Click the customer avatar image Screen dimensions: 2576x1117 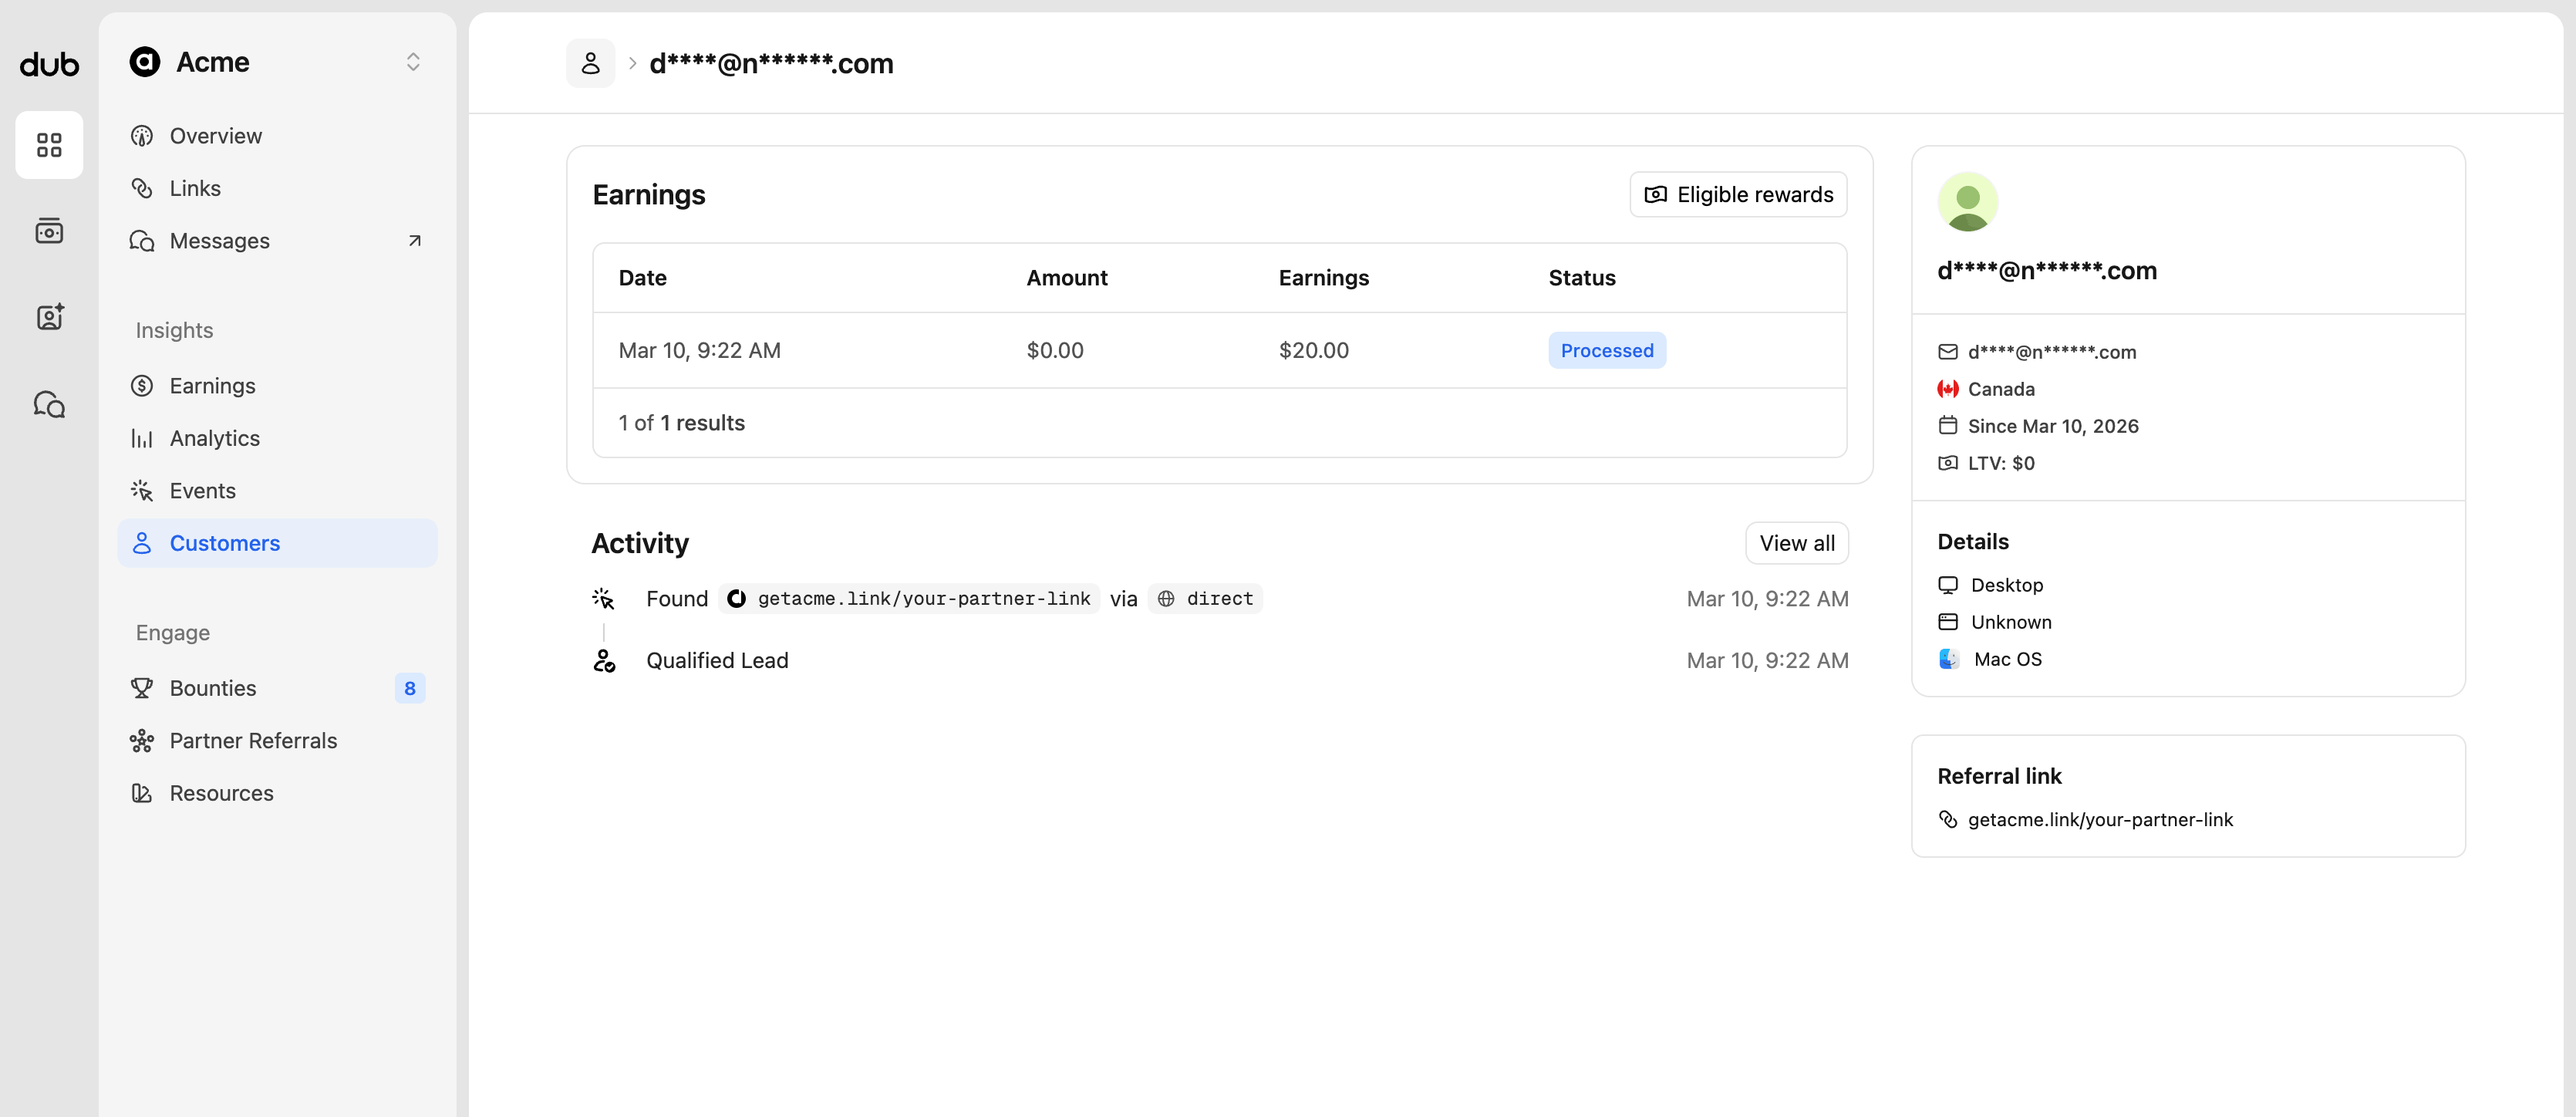tap(1967, 202)
